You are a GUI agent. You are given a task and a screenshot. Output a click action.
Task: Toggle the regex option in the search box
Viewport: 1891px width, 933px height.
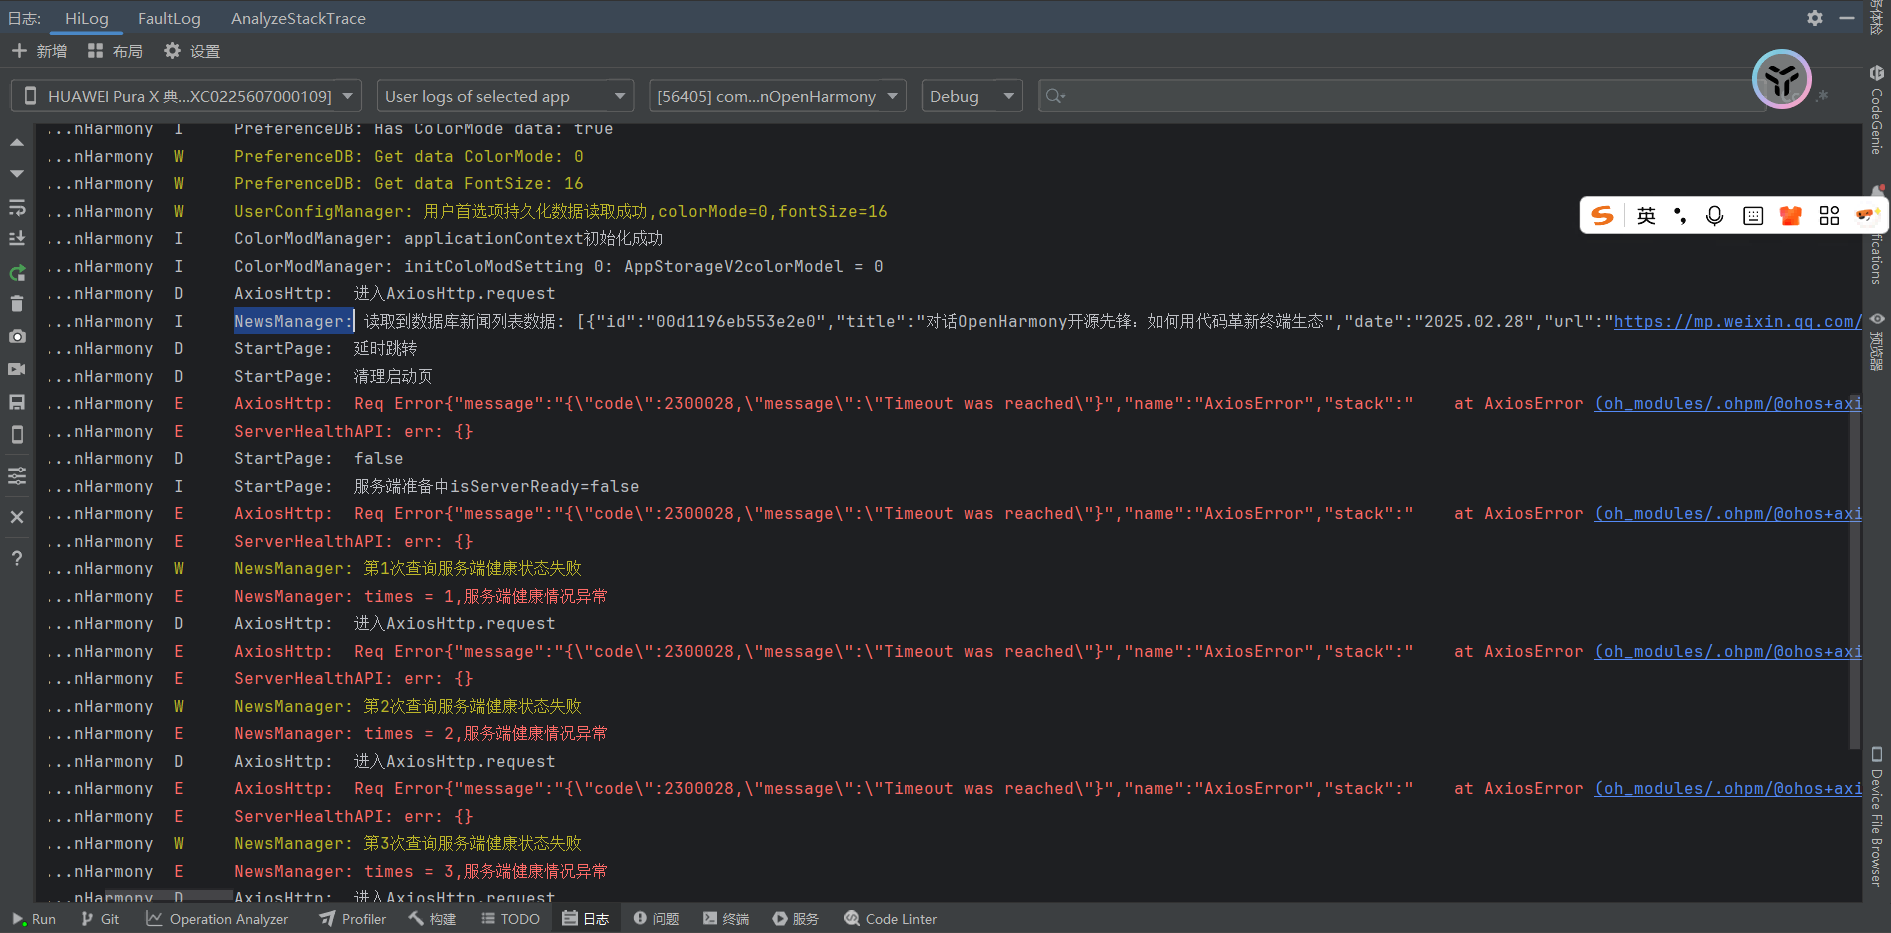pos(1822,96)
